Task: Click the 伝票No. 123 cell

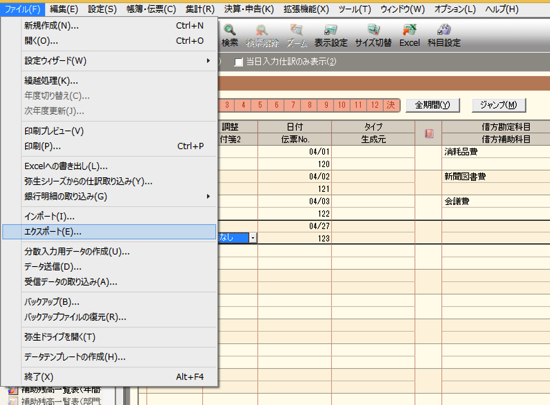Action: tap(294, 238)
